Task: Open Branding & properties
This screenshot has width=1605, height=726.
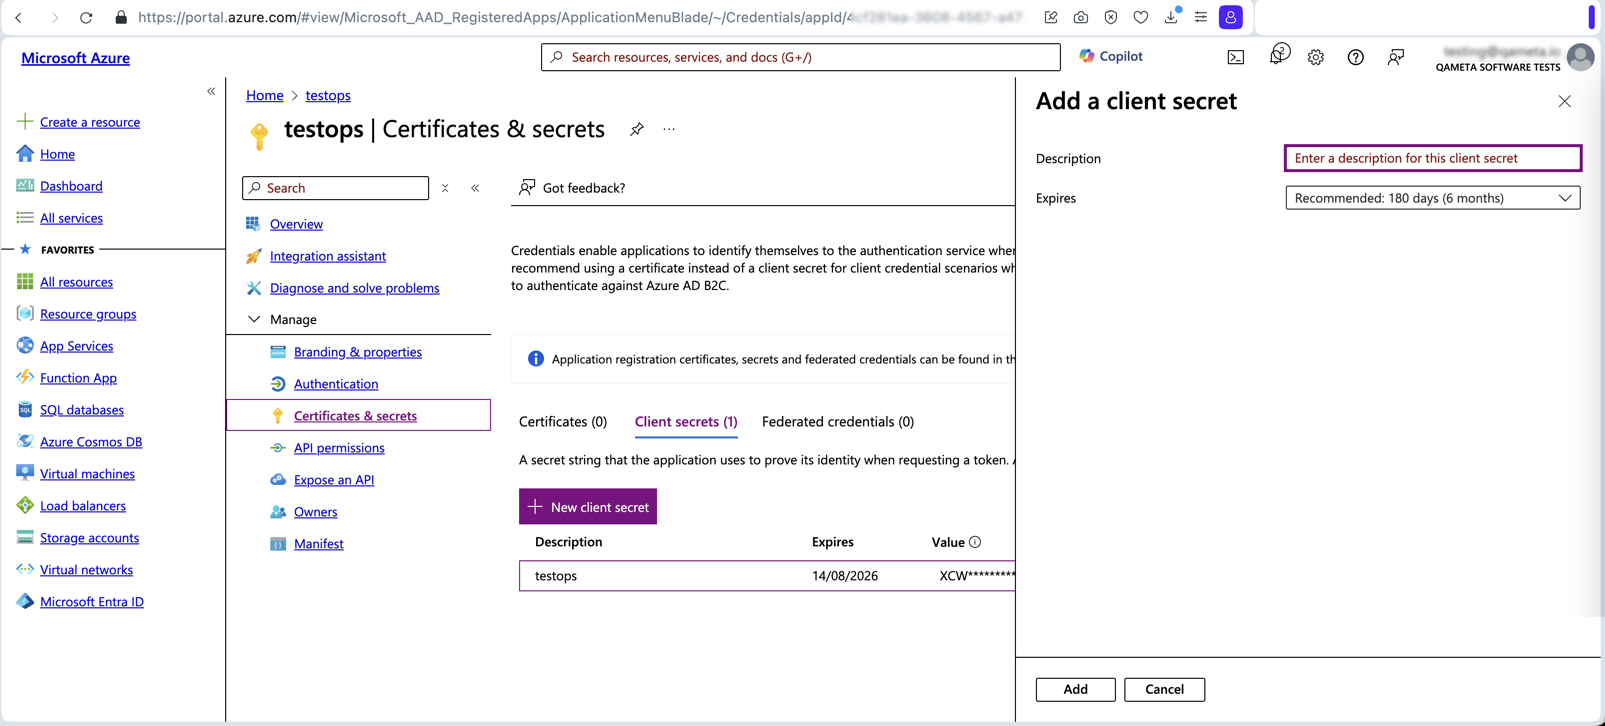Action: coord(357,352)
